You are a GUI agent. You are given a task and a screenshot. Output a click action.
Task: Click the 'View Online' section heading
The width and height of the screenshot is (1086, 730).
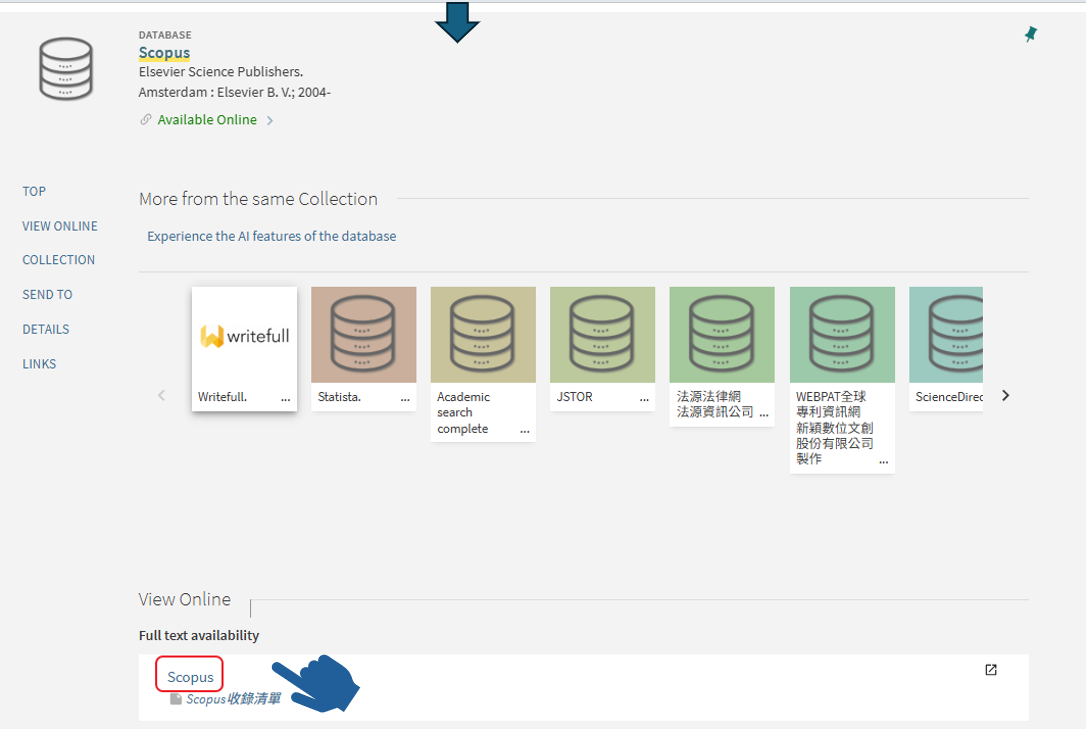pyautogui.click(x=185, y=599)
